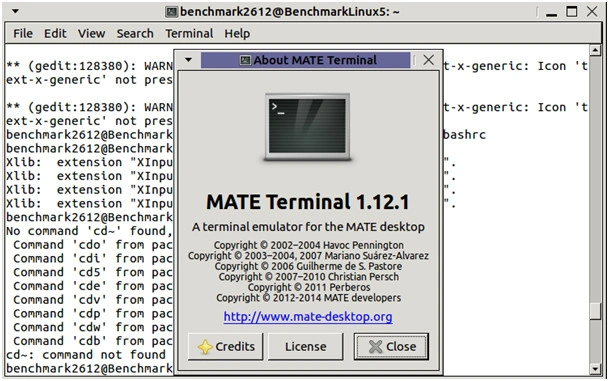The width and height of the screenshot is (609, 381).
Task: Click the benchmark2612@BenchmarkLinux5 window title
Action: tap(290, 12)
